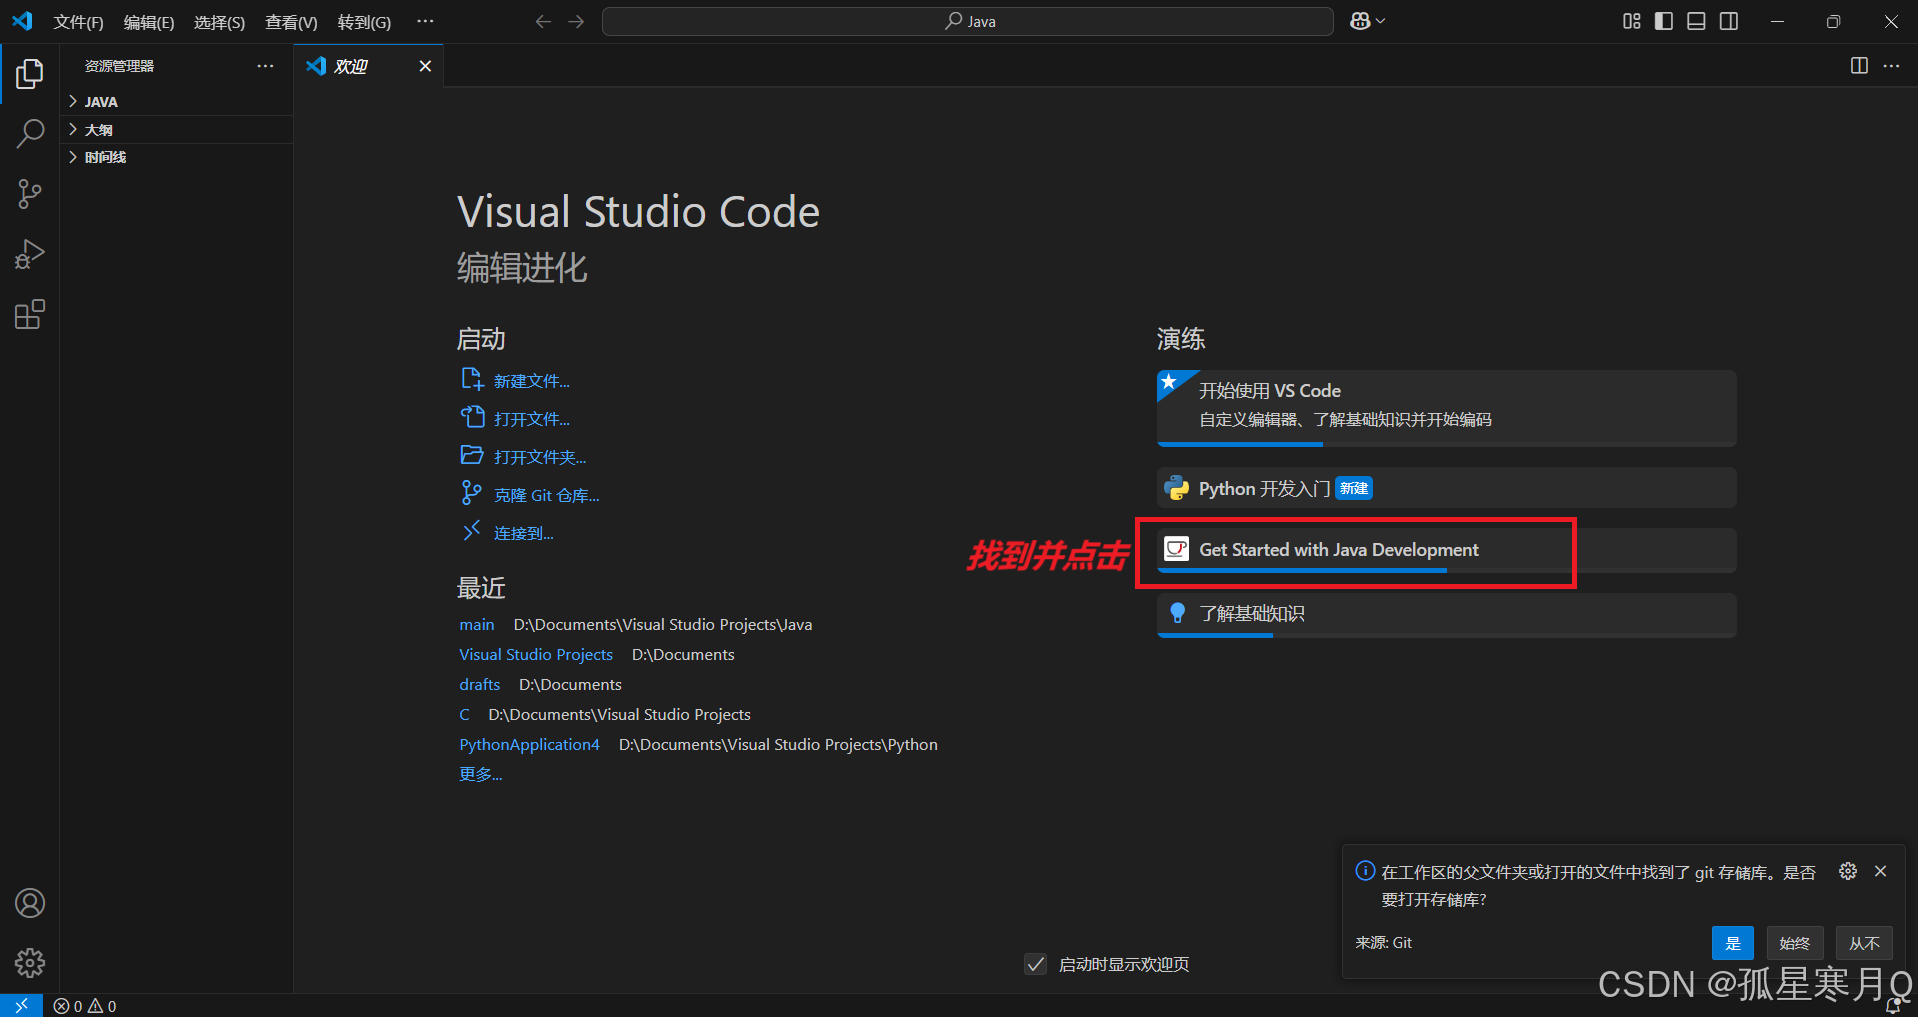
Task: Open the Accounts icon in activity bar
Action: [x=30, y=903]
